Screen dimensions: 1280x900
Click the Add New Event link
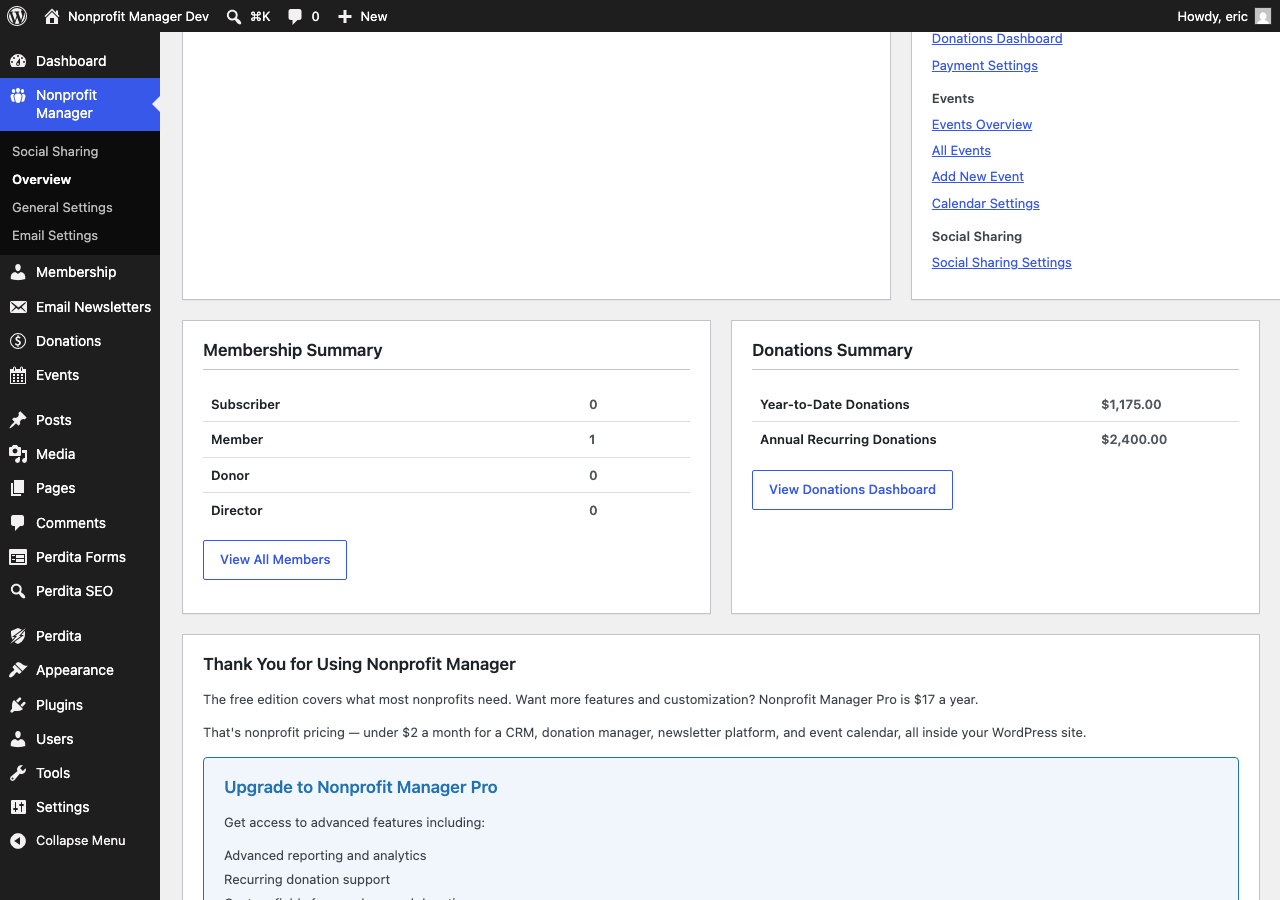[978, 176]
